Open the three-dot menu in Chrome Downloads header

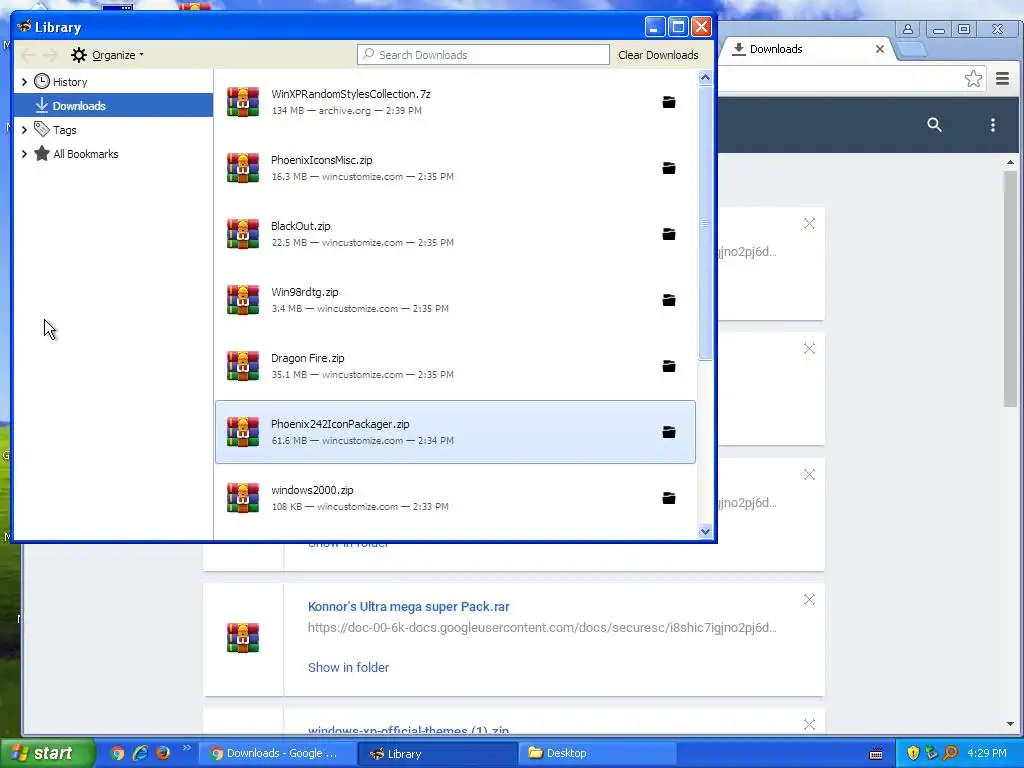pyautogui.click(x=993, y=125)
